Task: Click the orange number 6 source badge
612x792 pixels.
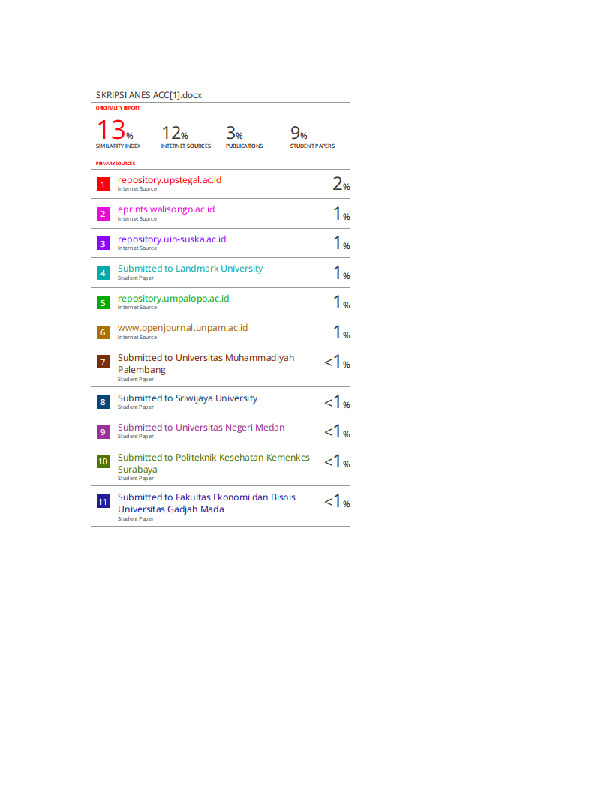Action: point(103,332)
